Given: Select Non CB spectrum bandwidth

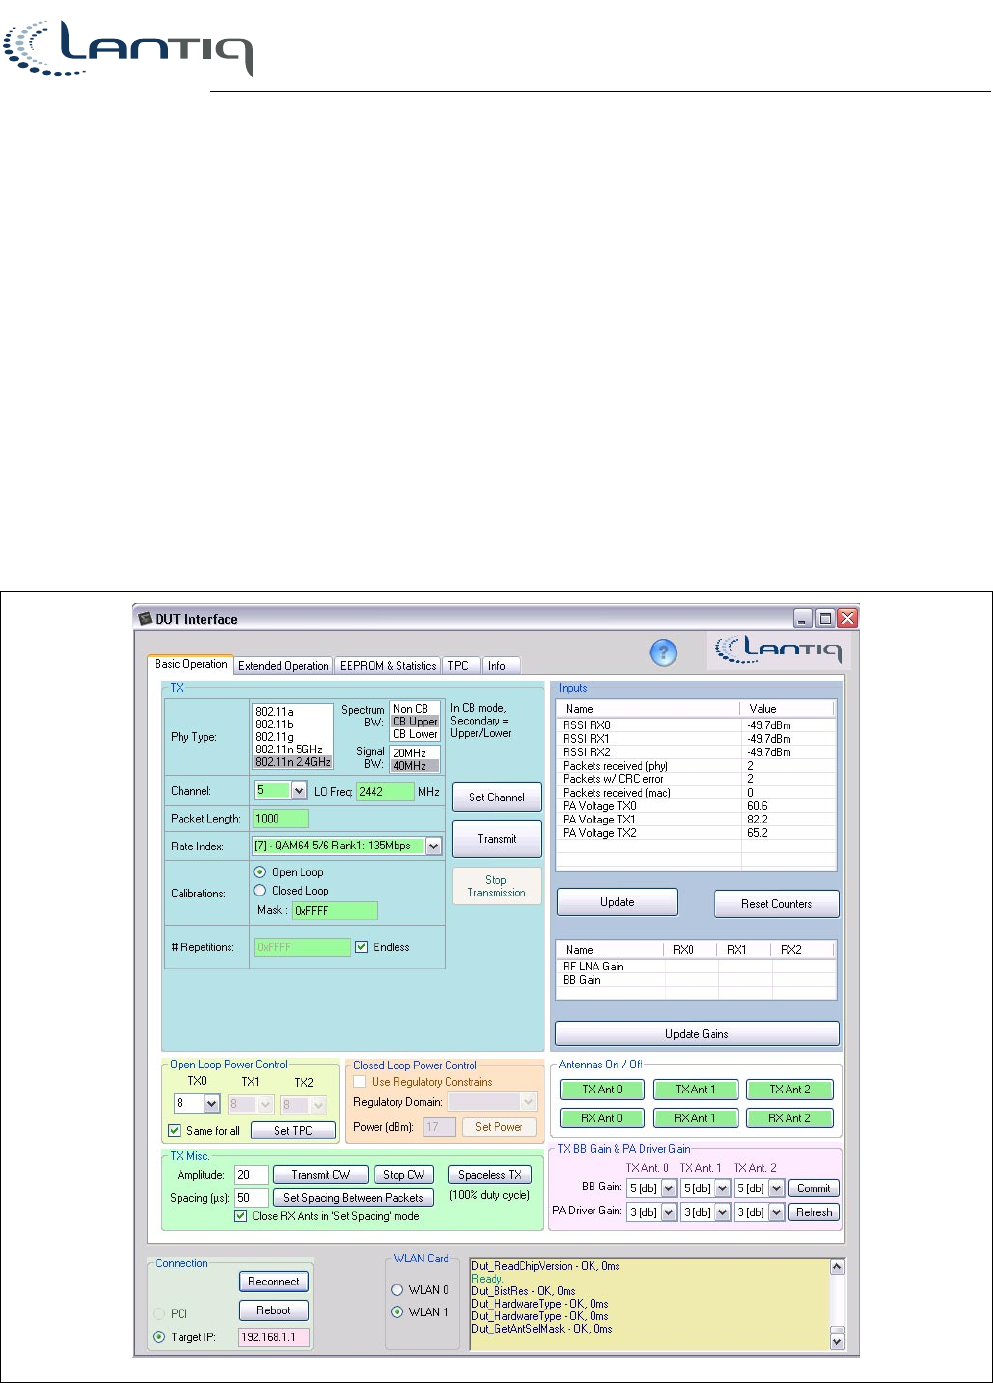Looking at the screenshot, I should tap(415, 708).
